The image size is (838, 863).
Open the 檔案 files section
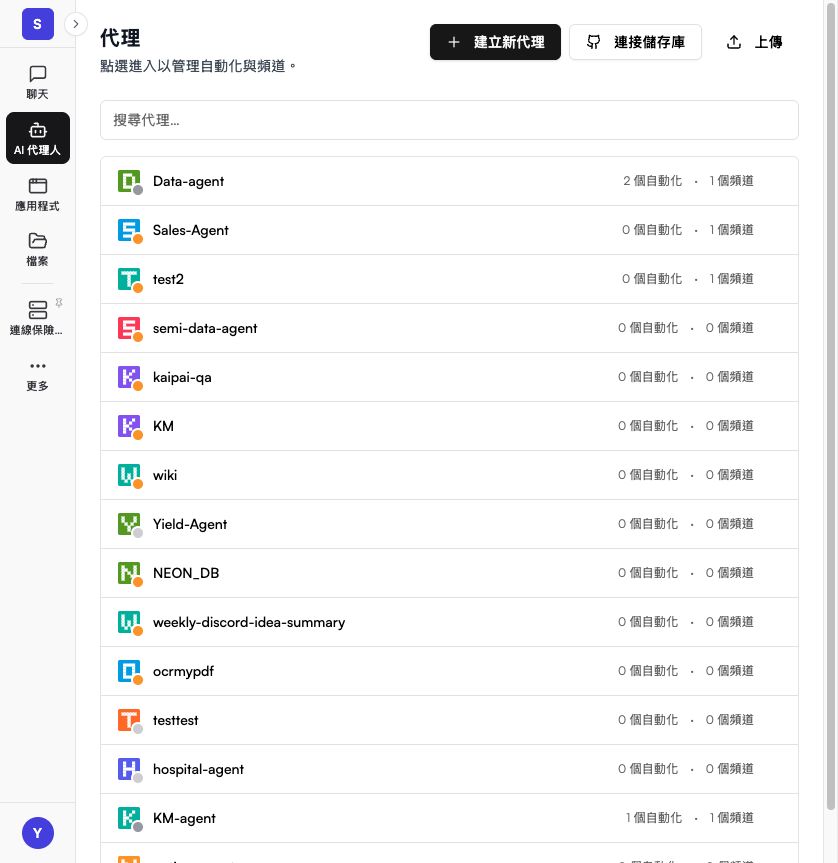coord(37,250)
